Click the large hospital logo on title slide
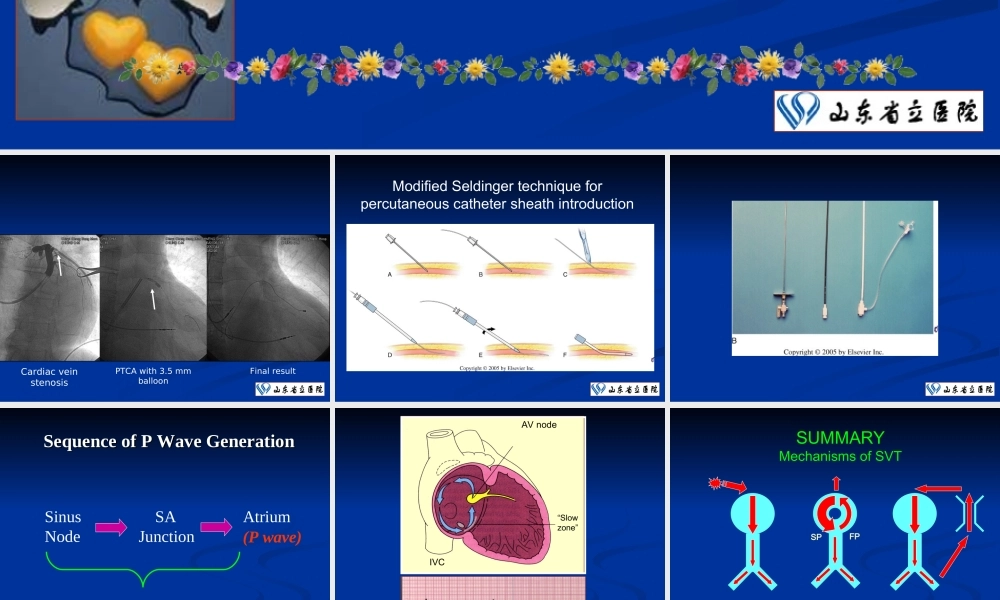 point(878,111)
